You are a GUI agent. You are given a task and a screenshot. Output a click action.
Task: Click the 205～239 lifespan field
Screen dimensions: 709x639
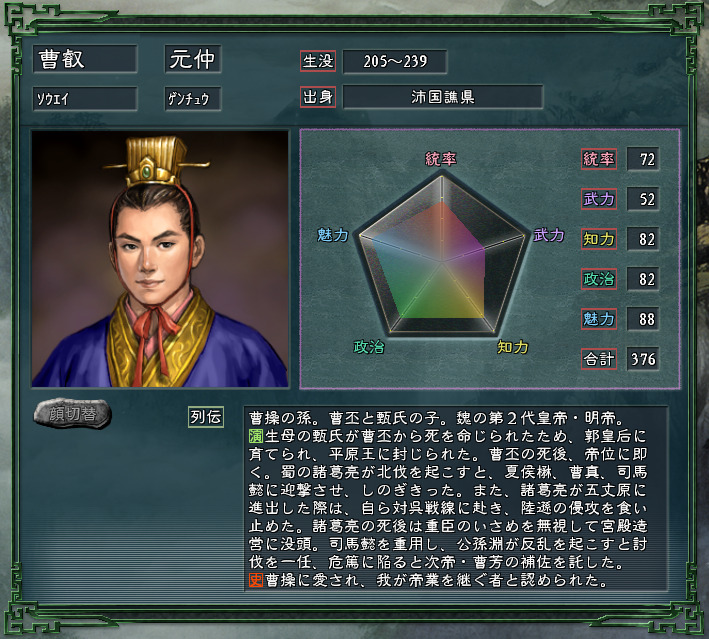click(395, 62)
